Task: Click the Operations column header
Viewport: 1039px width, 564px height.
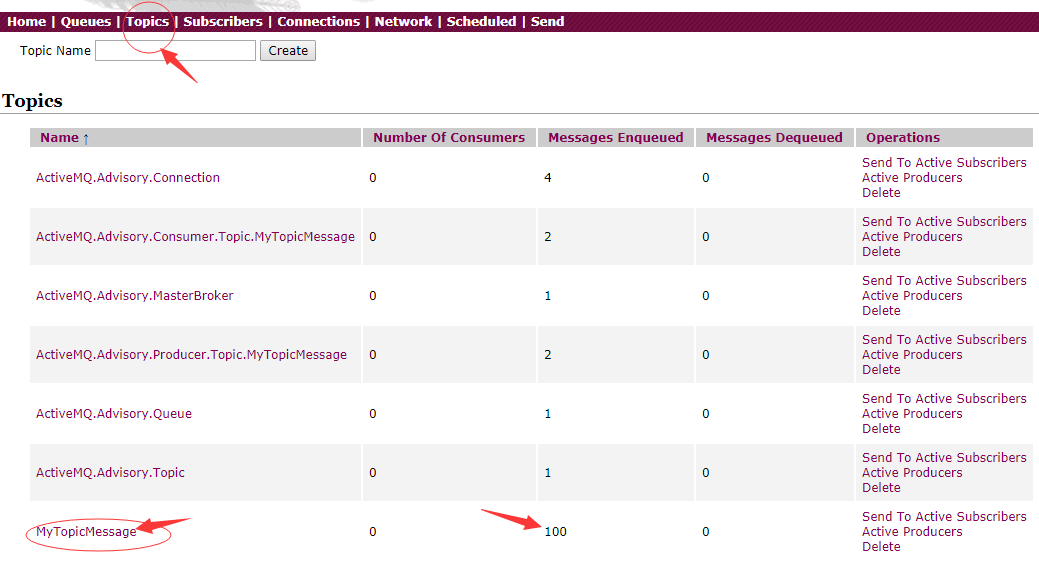Action: pos(902,137)
